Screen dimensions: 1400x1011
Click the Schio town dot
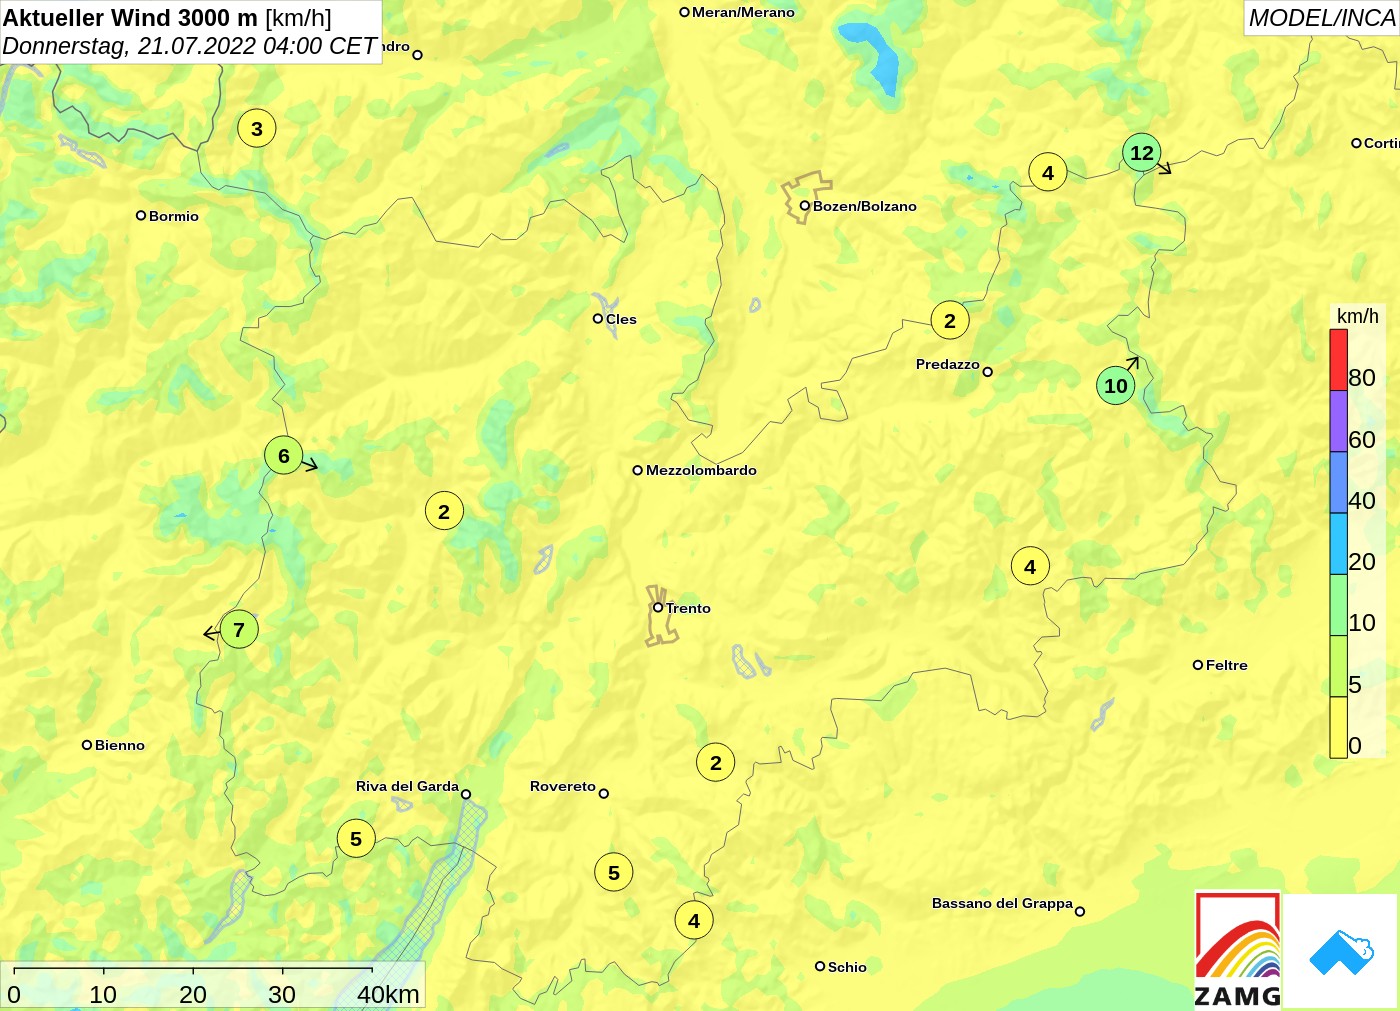[x=820, y=966]
